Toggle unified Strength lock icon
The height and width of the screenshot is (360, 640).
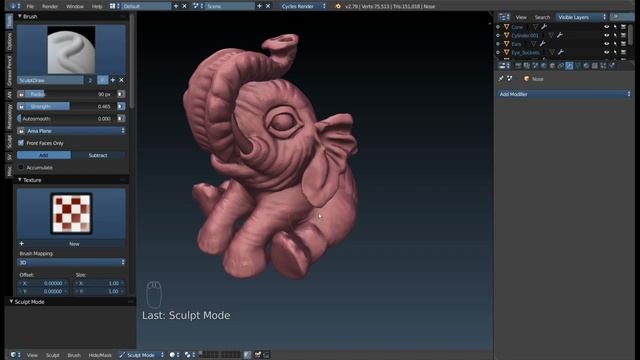(x=21, y=106)
